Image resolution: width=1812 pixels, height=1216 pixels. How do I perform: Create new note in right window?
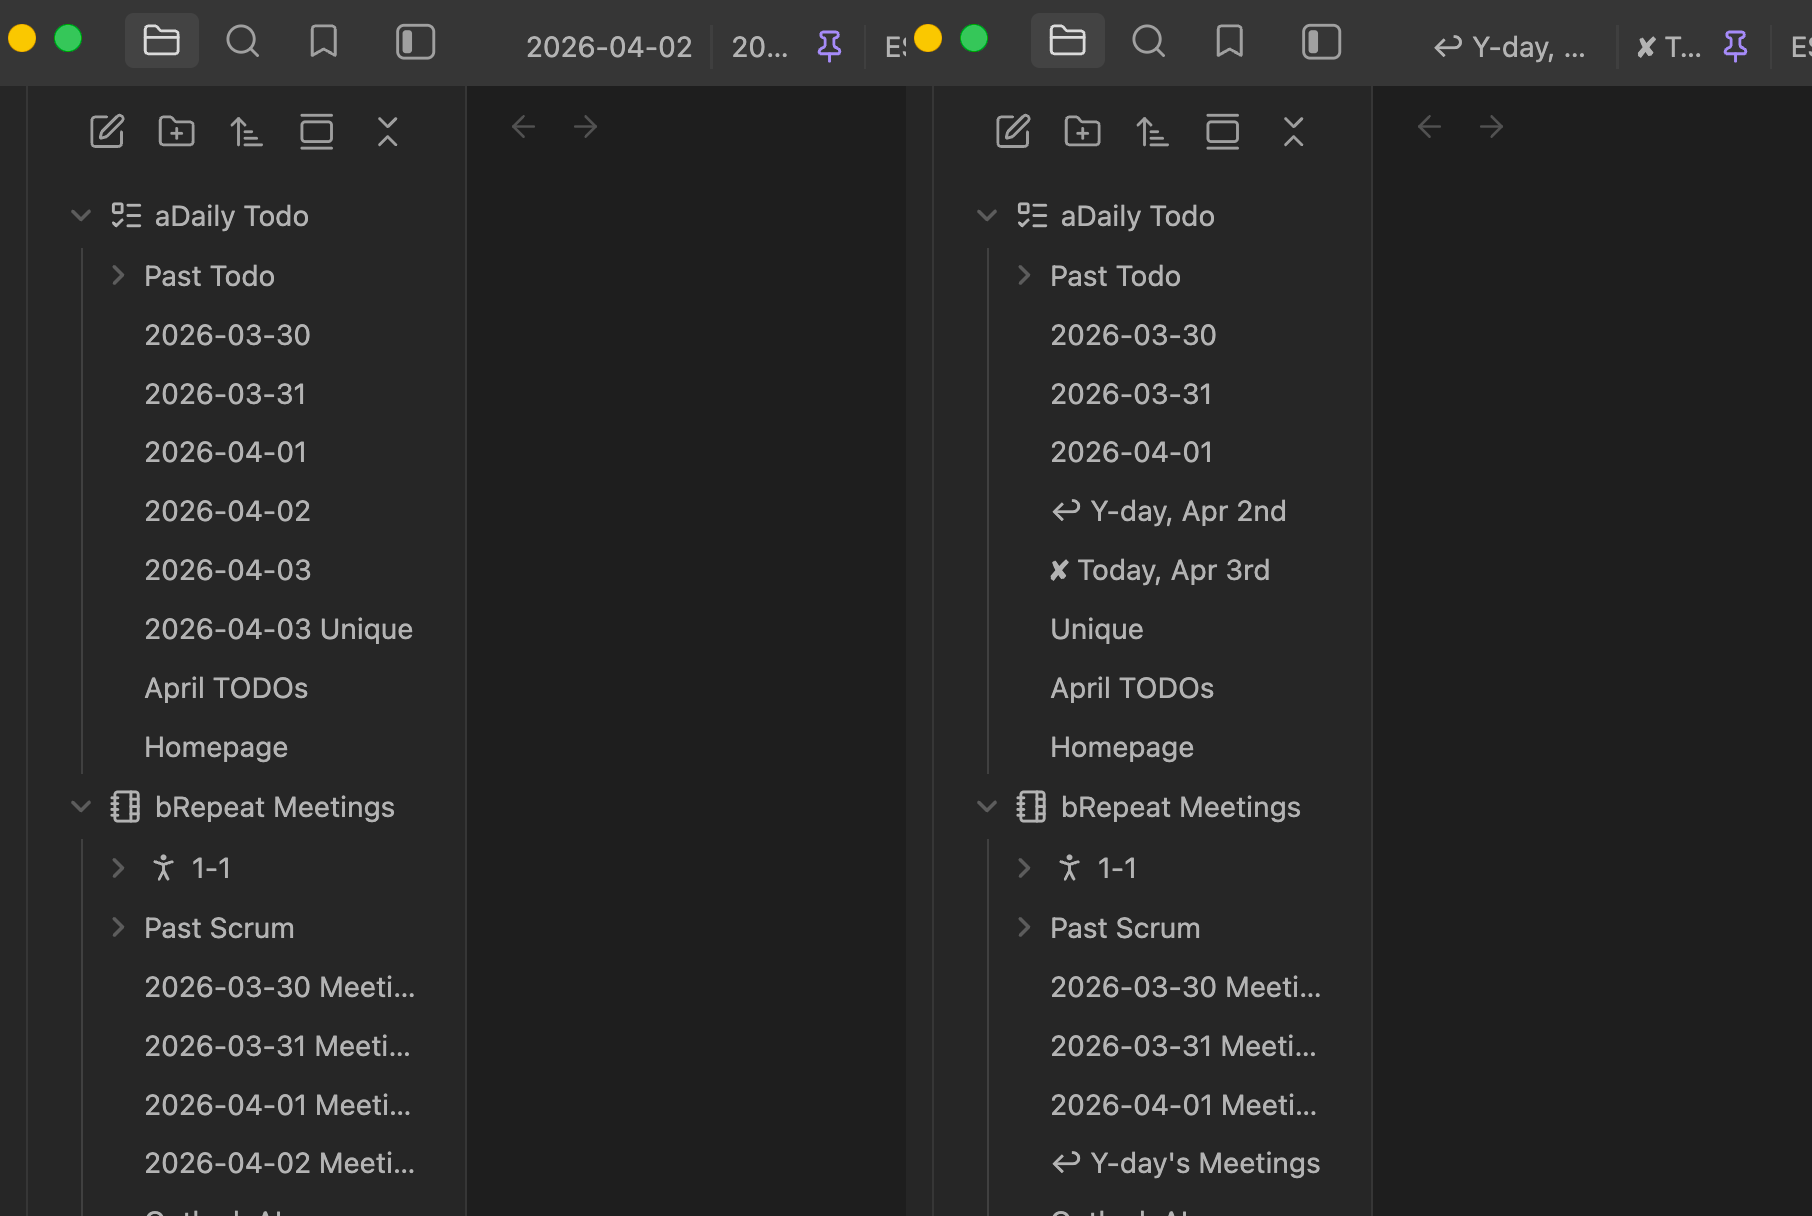click(x=1013, y=131)
